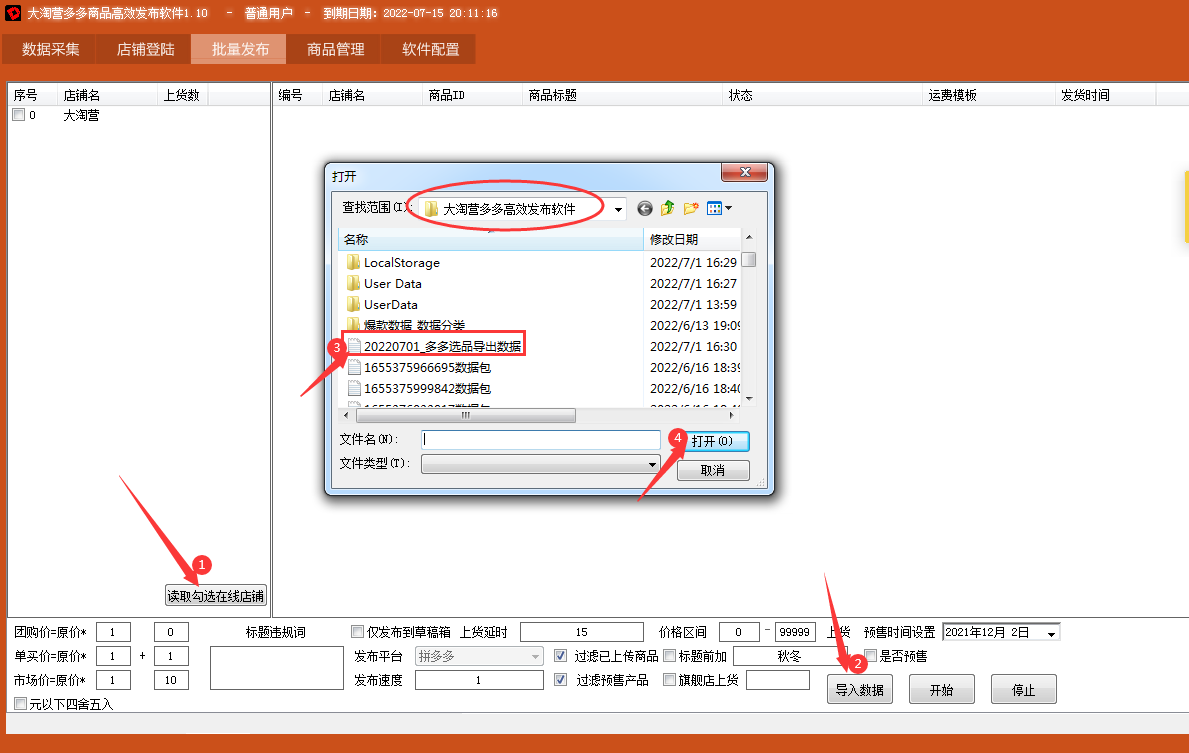Select the 1655375999842数据包 file icon
Viewport: 1189px width, 753px height.
tap(353, 388)
